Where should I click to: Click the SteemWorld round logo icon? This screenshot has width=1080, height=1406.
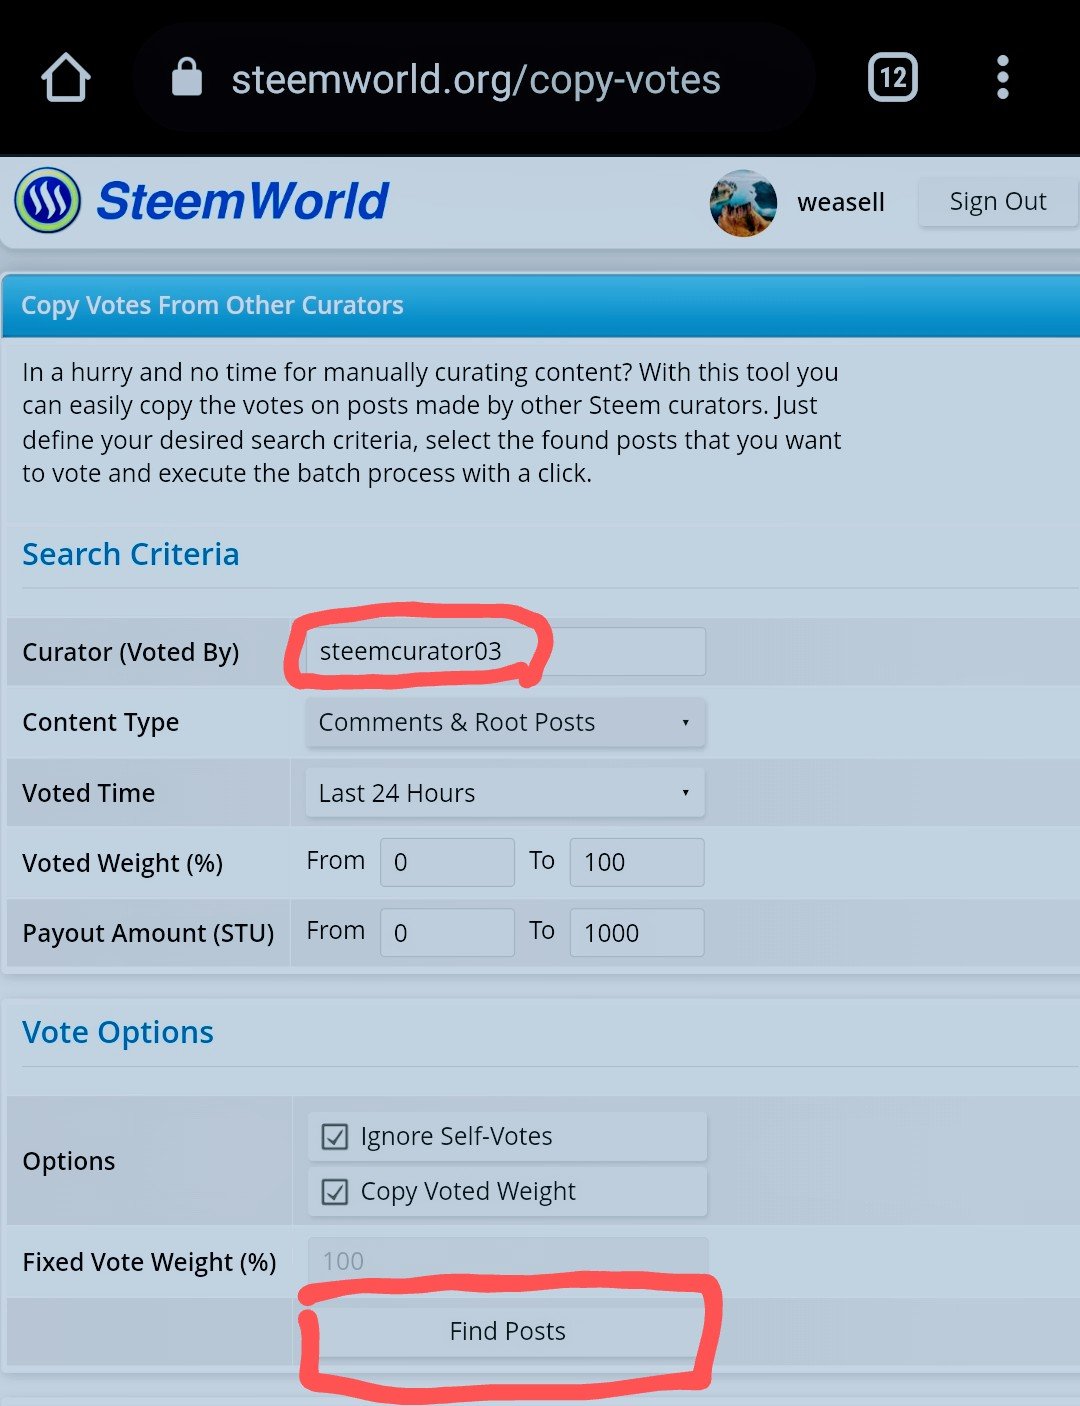[x=47, y=201]
